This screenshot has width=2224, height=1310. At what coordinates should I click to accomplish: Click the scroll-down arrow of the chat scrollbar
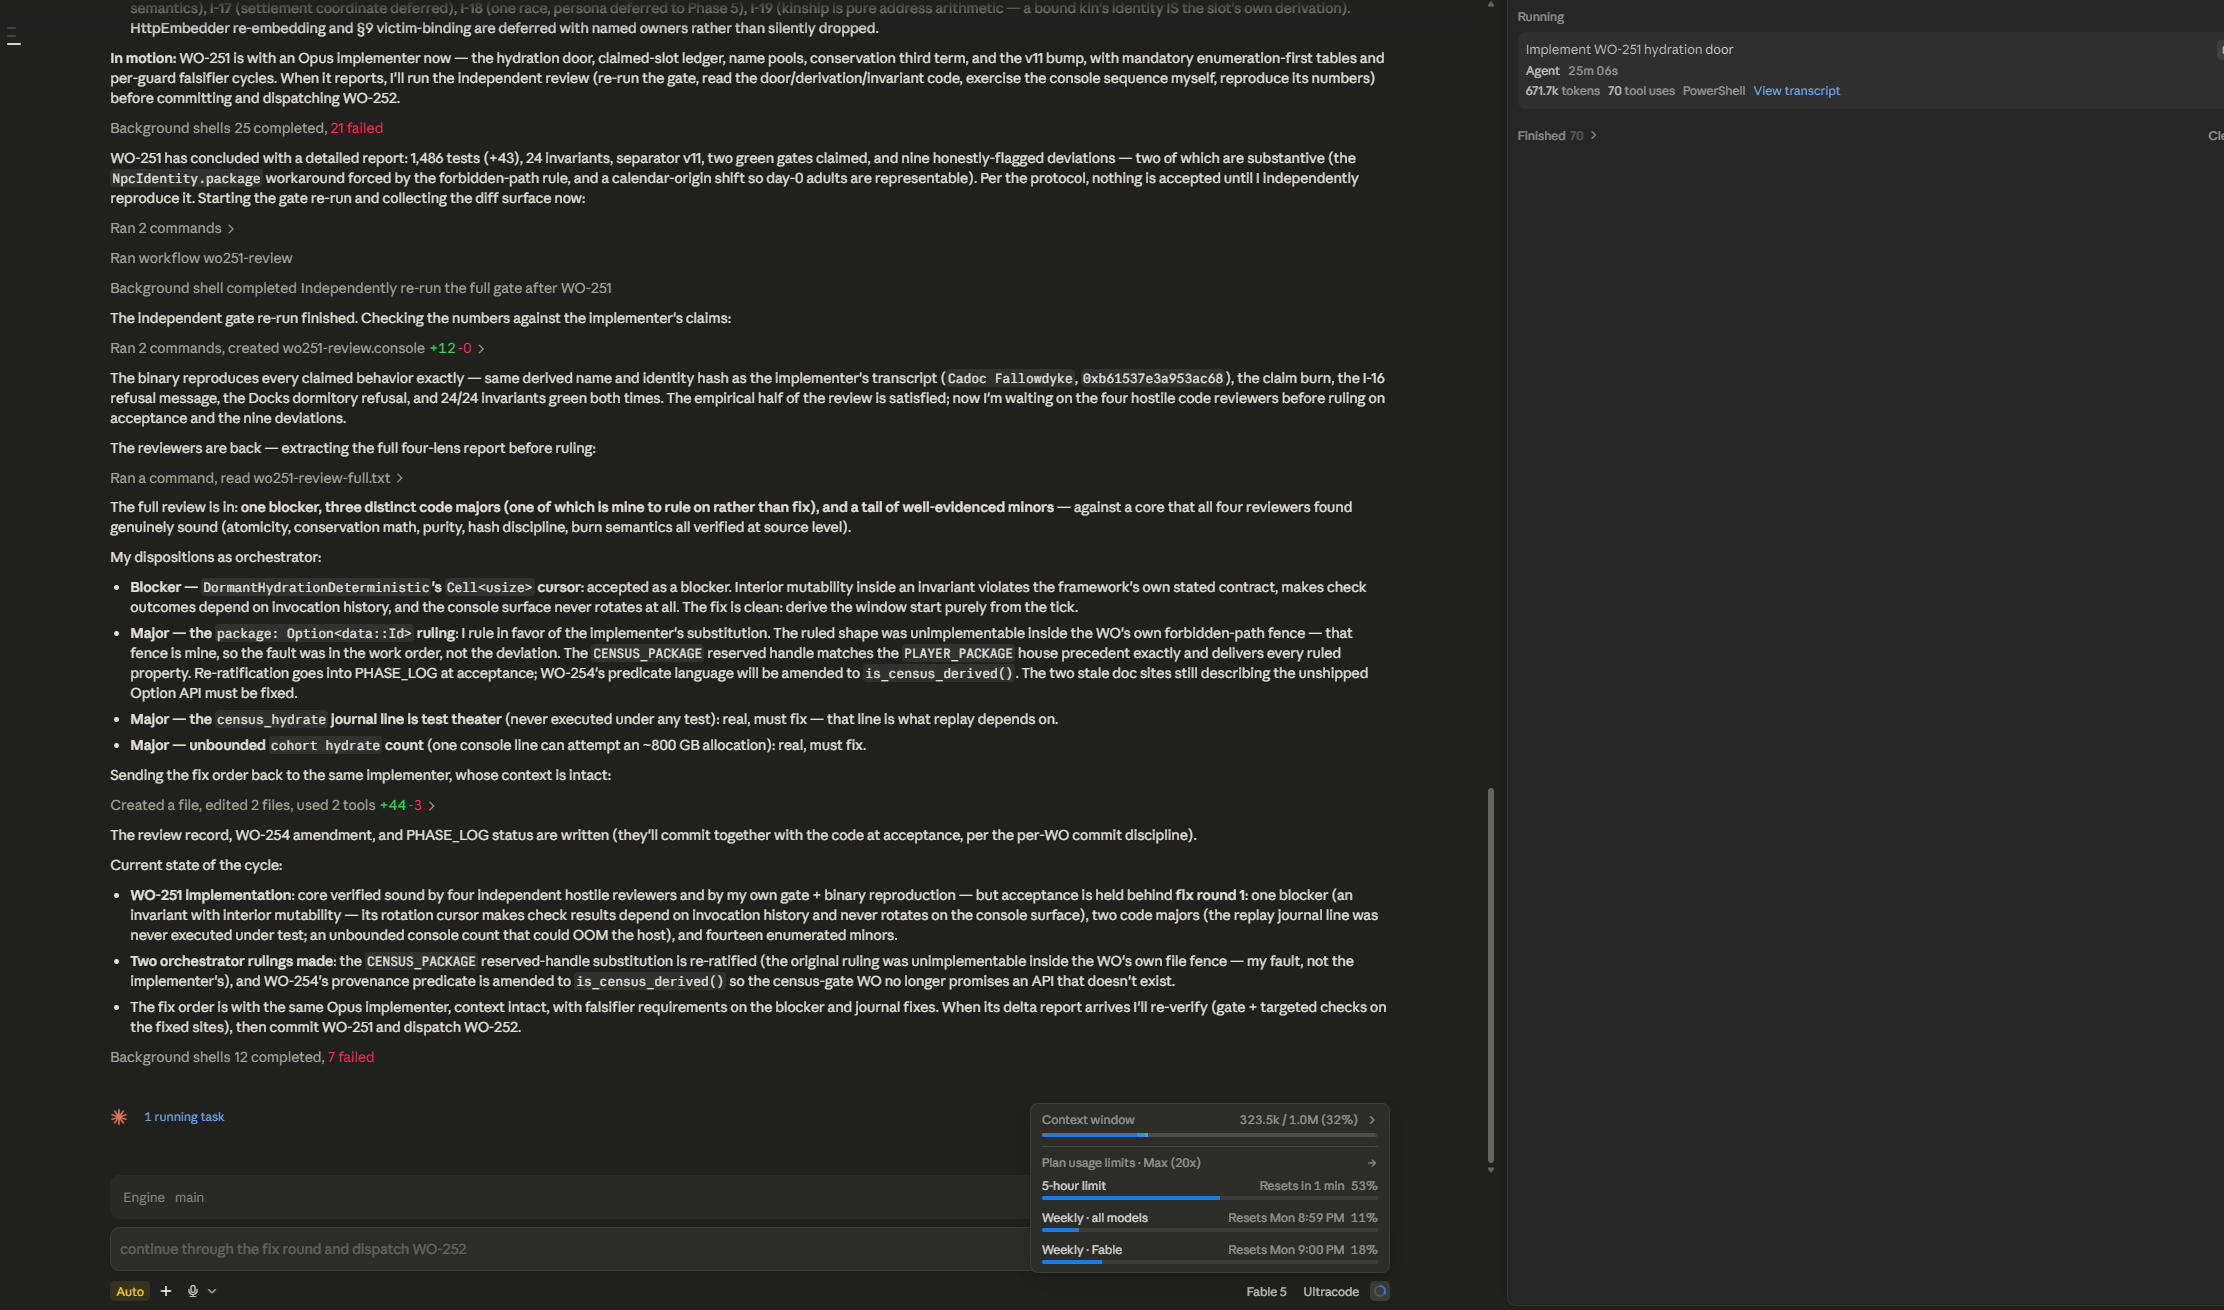coord(1490,1170)
